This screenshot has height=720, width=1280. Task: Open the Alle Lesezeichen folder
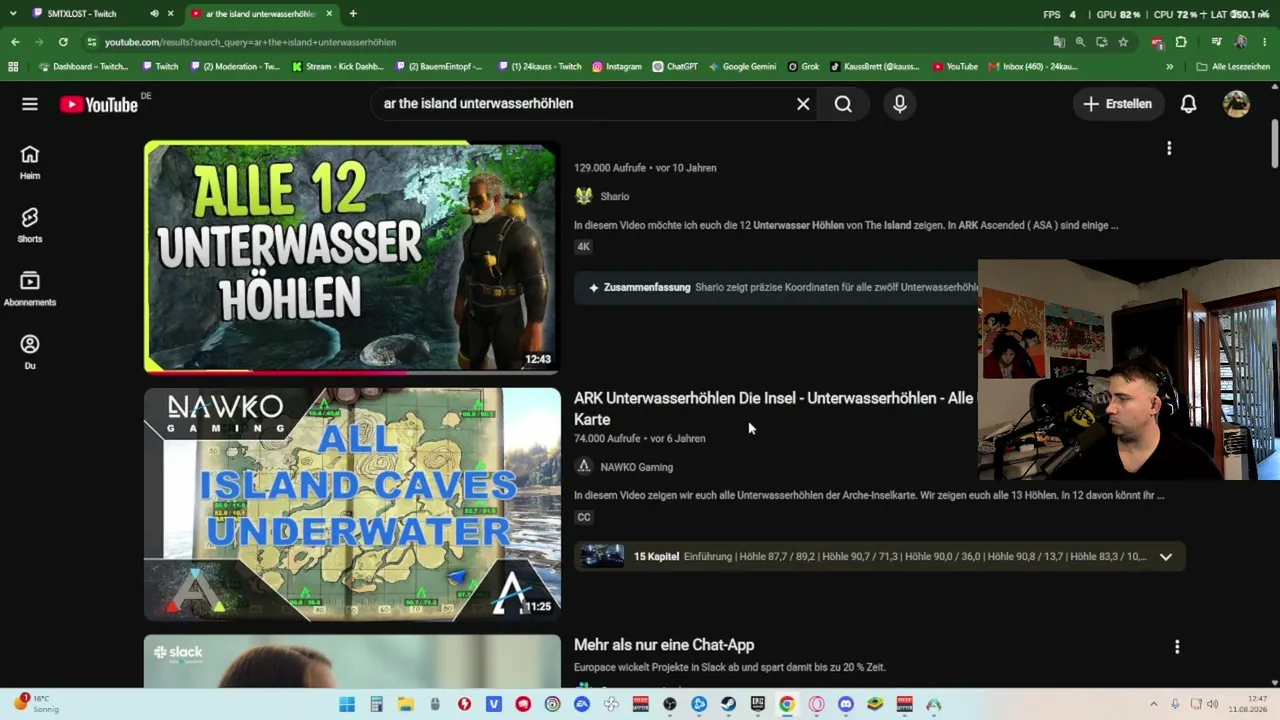(1232, 67)
